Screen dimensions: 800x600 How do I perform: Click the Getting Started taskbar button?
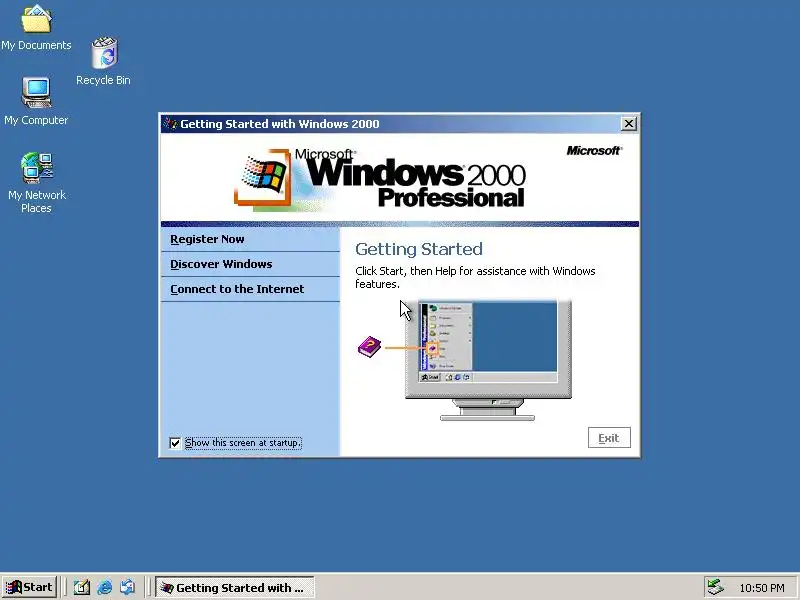[x=235, y=587]
